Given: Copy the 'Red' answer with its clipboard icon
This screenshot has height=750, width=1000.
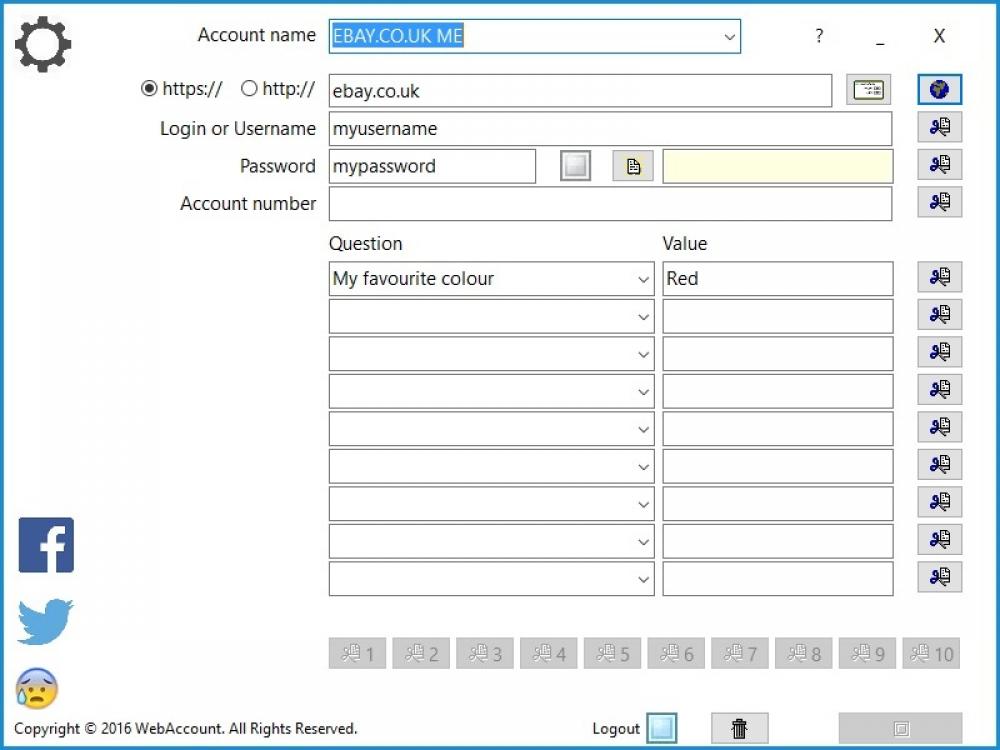Looking at the screenshot, I should (x=939, y=277).
